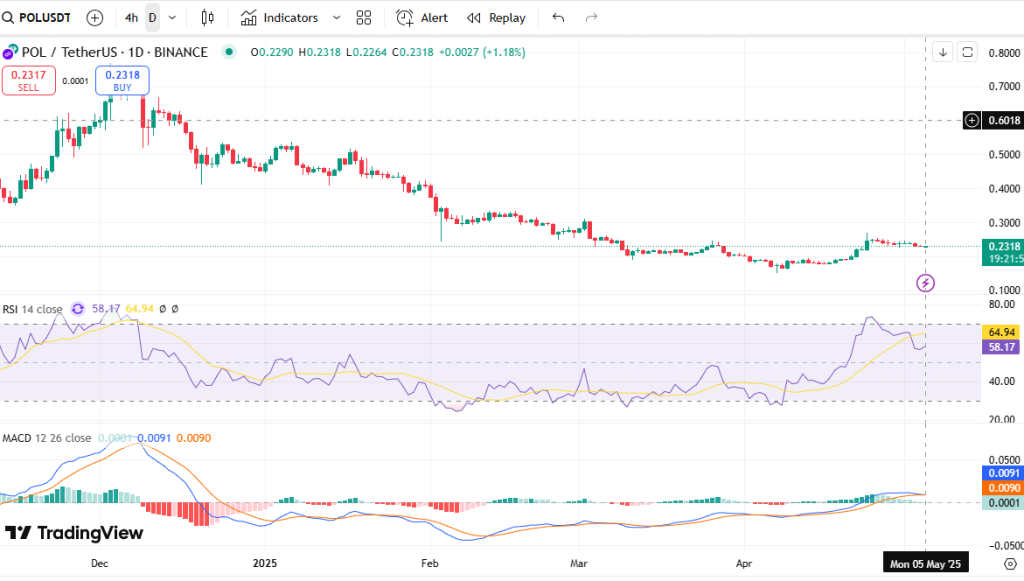Click the current price label 0.2318
Screen dimensions: 1024x581
[1004, 246]
